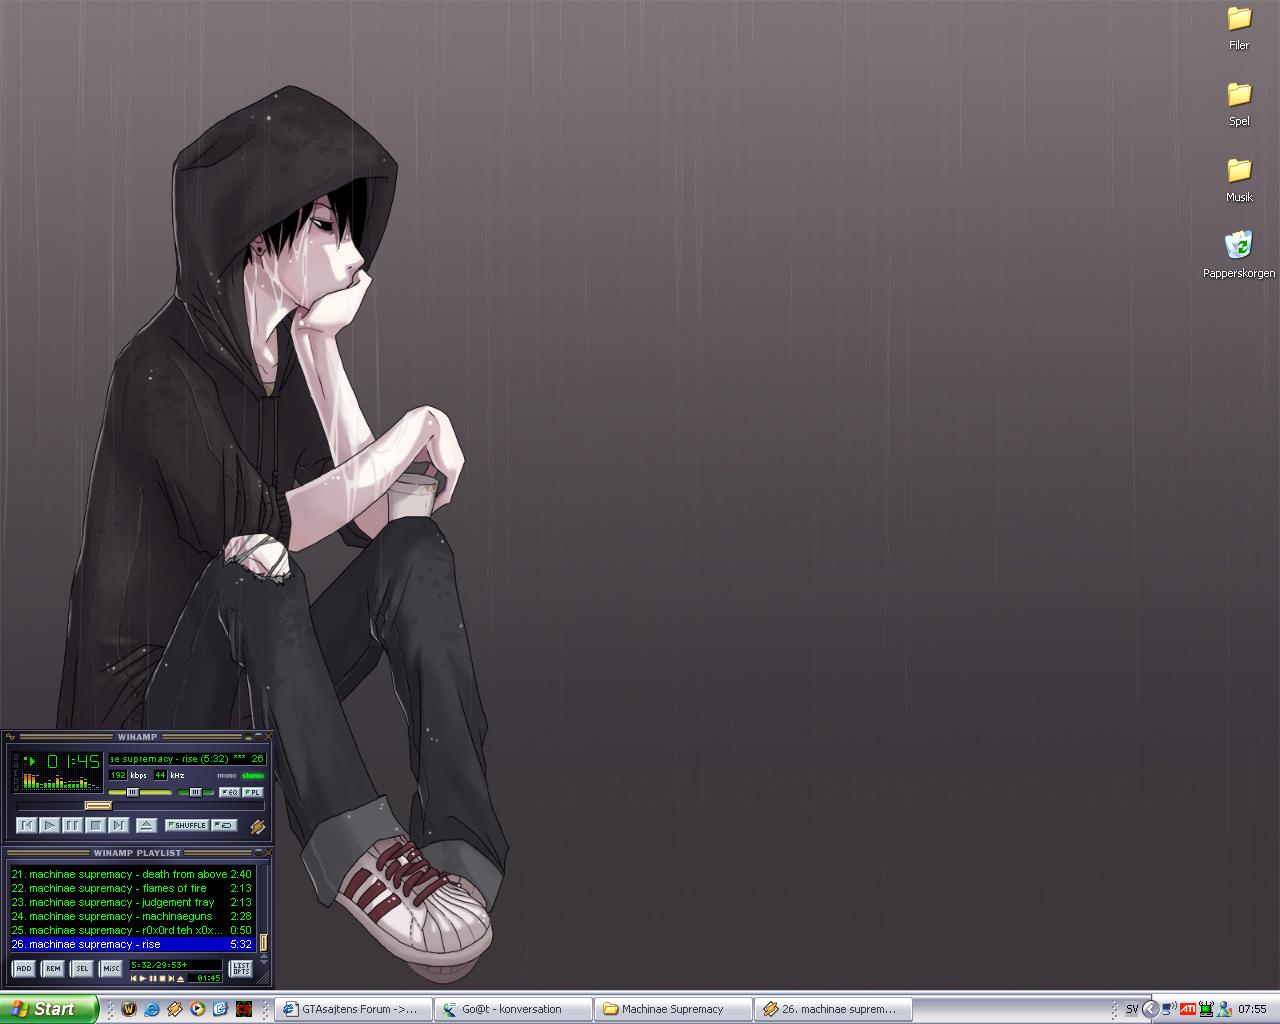This screenshot has height=1024, width=1280.
Task: Click the mini eject button in playlist
Action: pyautogui.click(x=180, y=978)
